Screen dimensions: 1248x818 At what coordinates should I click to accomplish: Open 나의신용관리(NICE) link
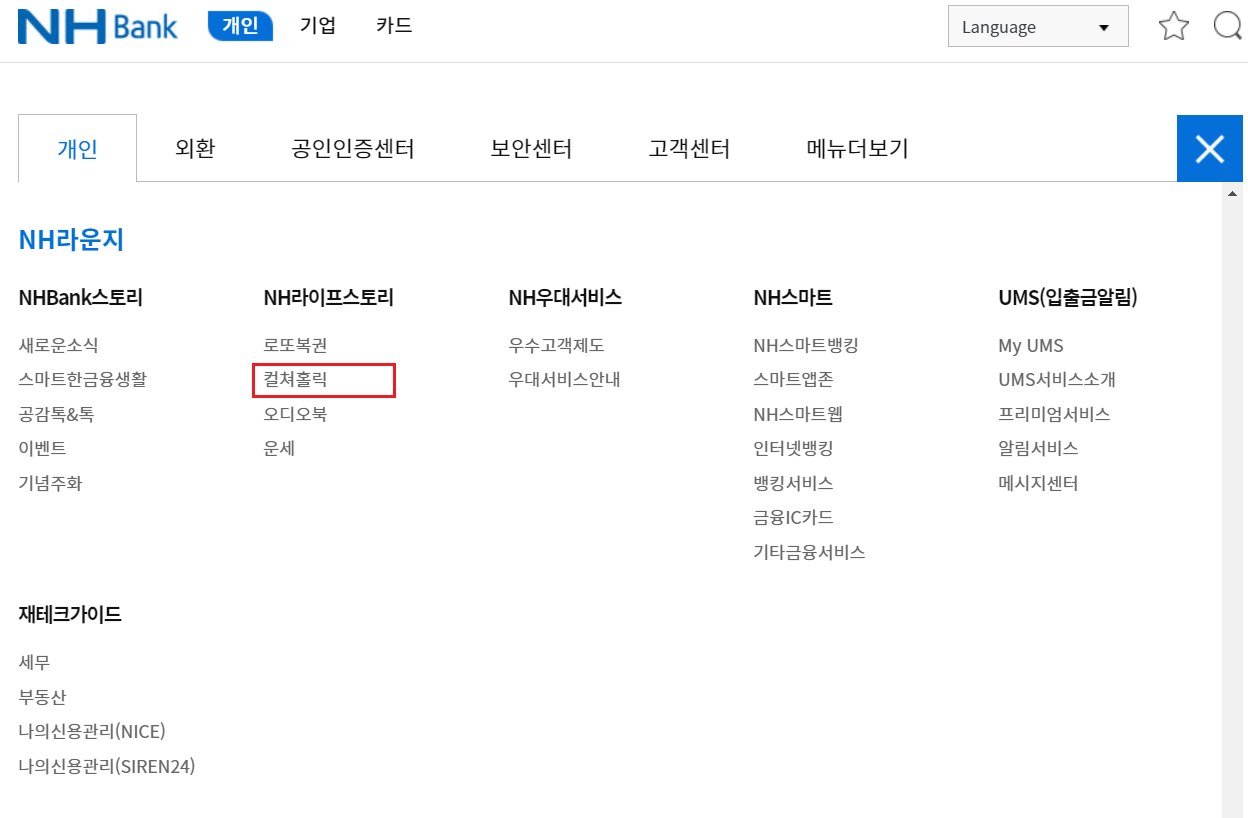pos(92,731)
